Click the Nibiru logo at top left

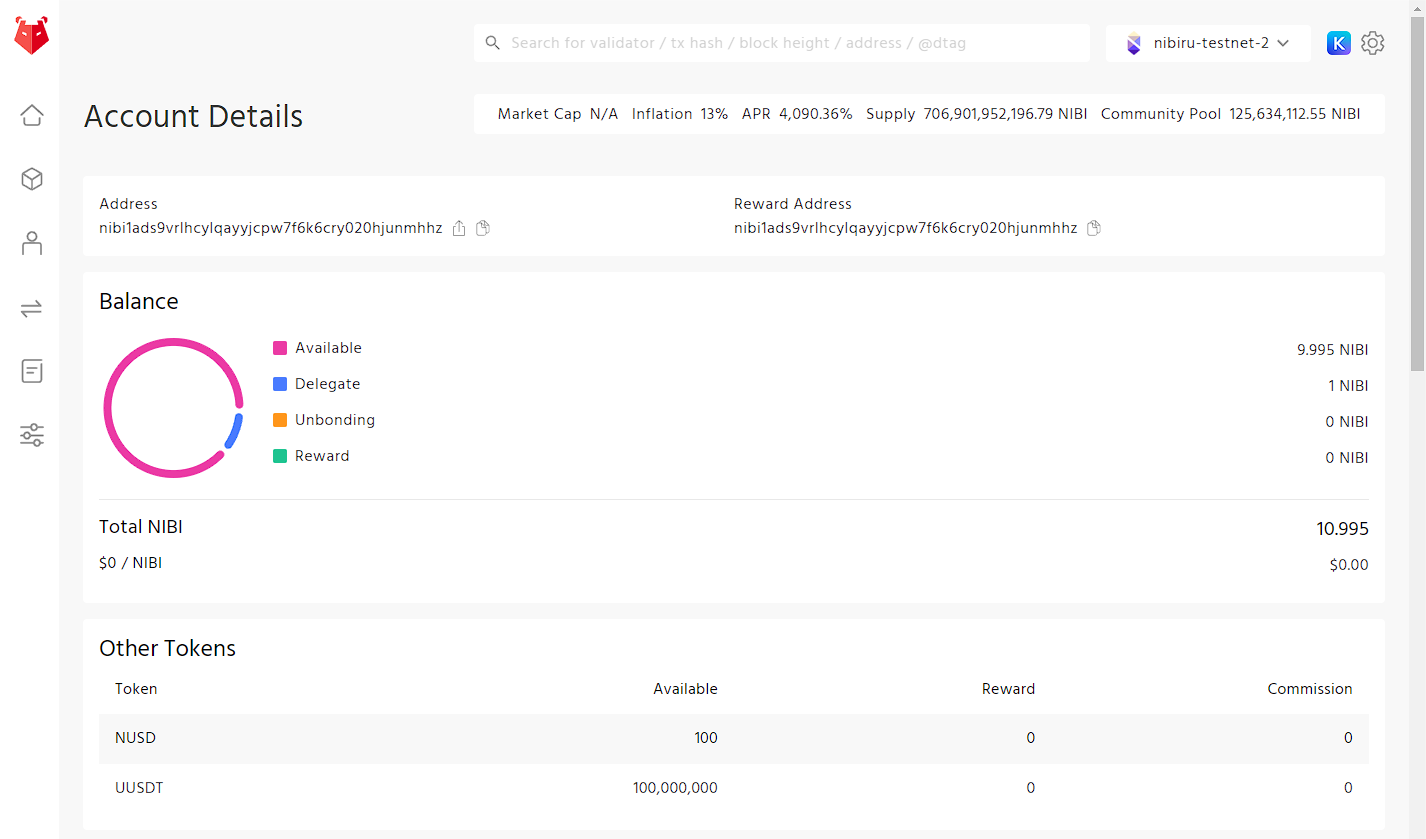(x=30, y=34)
